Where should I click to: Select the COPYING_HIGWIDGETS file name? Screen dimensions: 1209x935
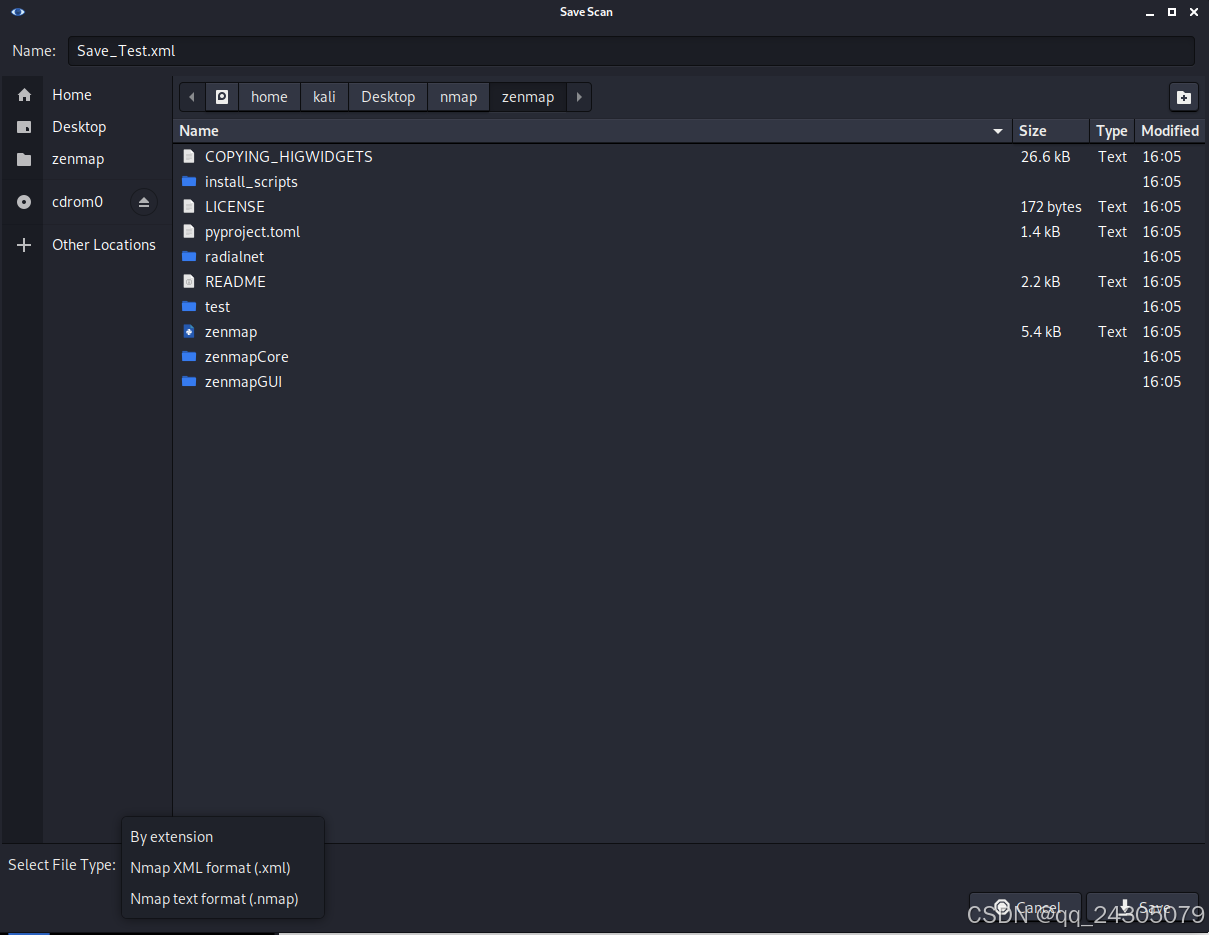[288, 157]
